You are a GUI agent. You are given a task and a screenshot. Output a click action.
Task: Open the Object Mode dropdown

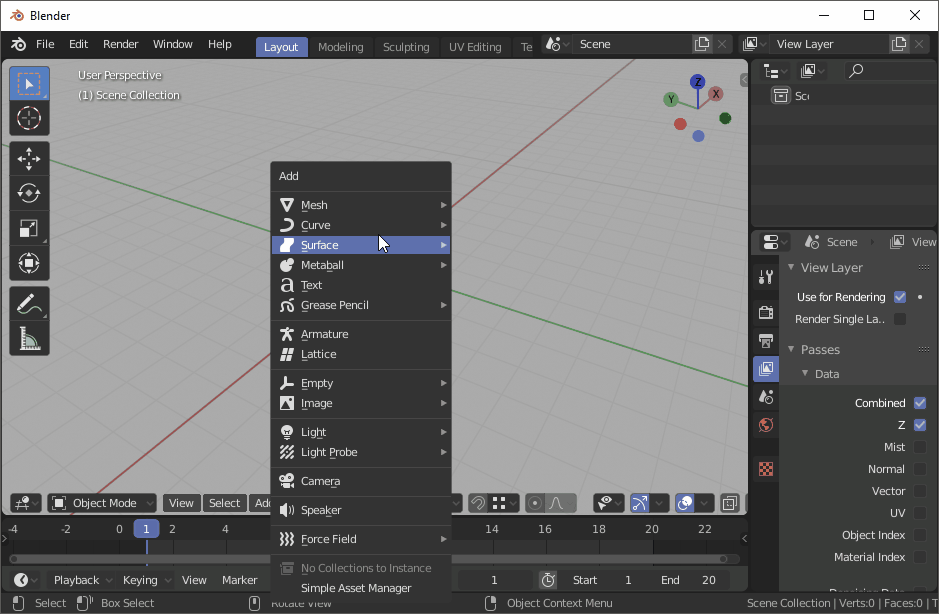(x=101, y=503)
